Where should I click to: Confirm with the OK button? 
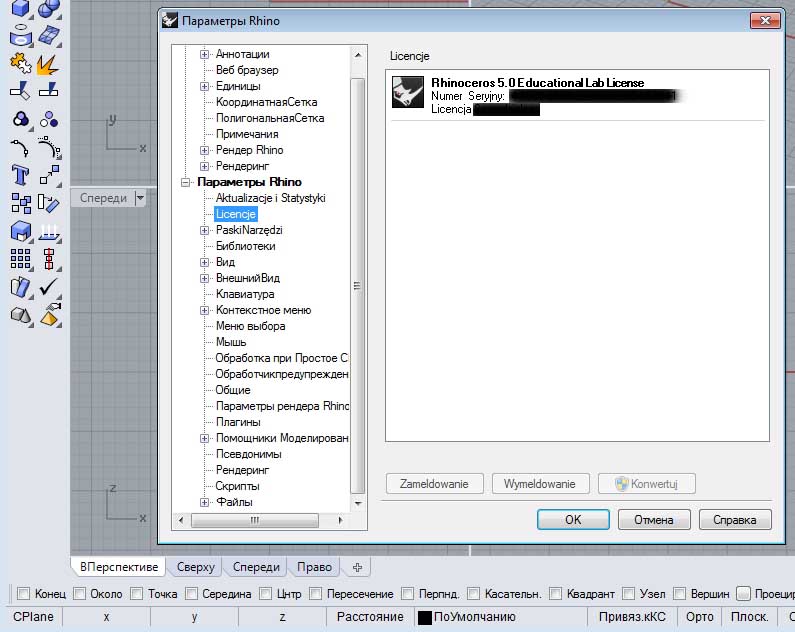click(x=573, y=519)
